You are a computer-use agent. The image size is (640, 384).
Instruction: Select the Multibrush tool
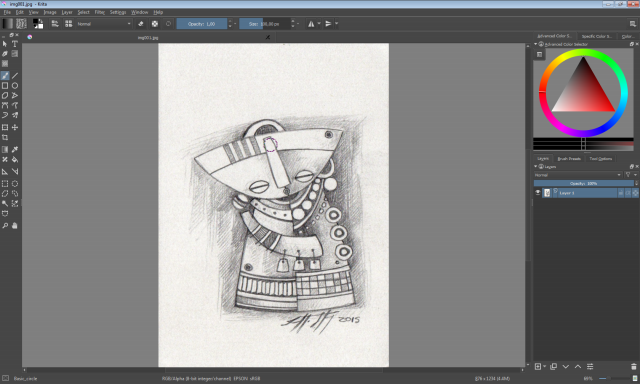pos(15,115)
